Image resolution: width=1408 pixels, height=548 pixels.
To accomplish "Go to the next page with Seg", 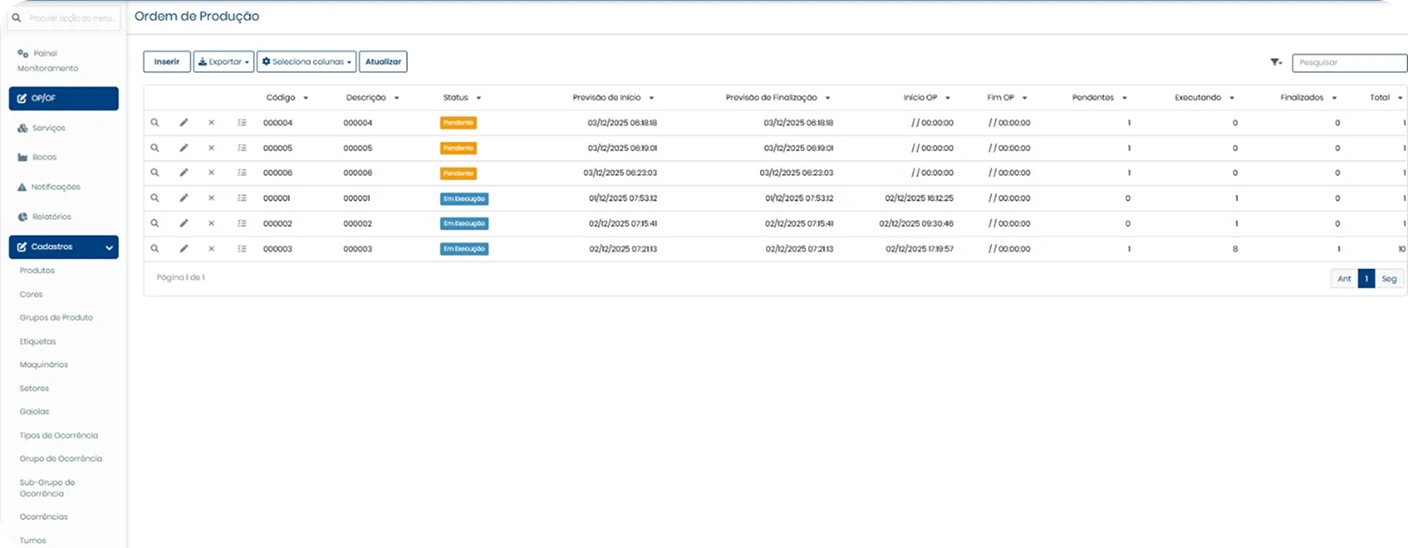I will (x=1390, y=279).
